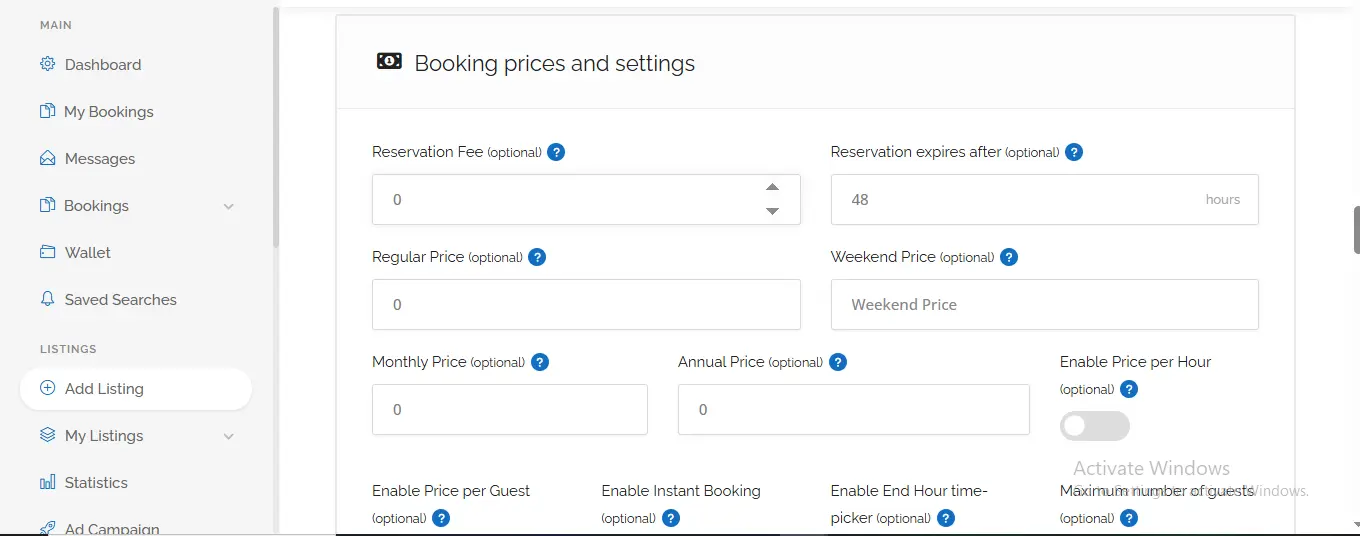Image resolution: width=1360 pixels, height=536 pixels.
Task: Click help icon beside Reservation expires after
Action: tap(1074, 152)
